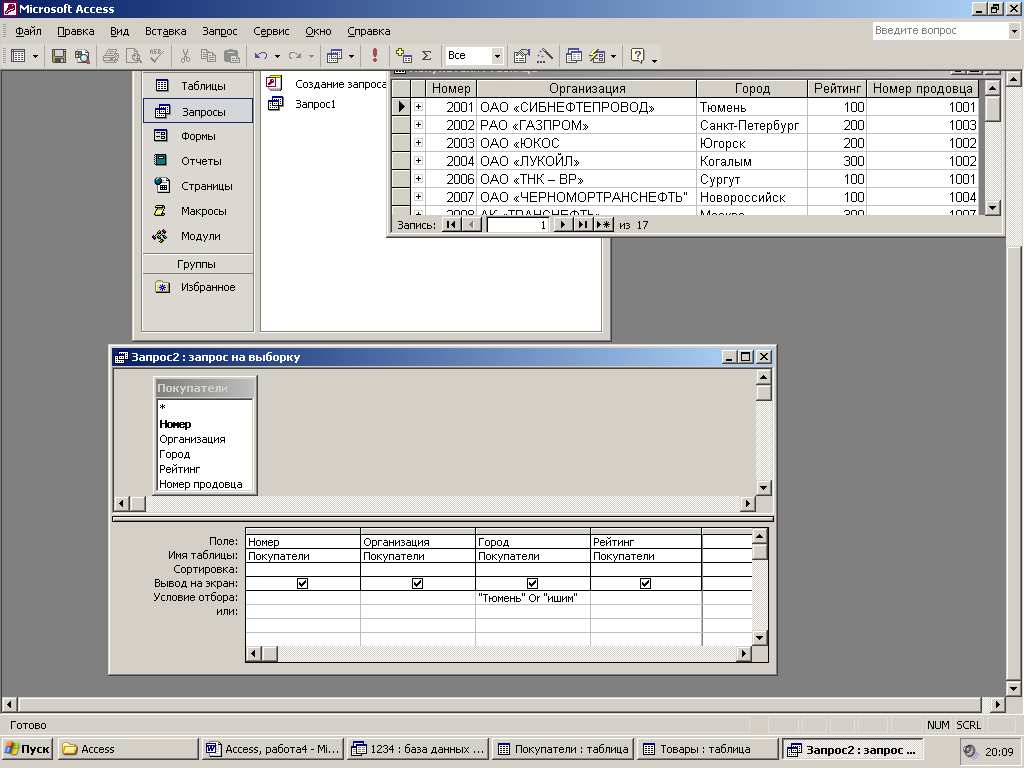This screenshot has height=768, width=1024.
Task: Click the Spelling check icon
Action: [157, 56]
